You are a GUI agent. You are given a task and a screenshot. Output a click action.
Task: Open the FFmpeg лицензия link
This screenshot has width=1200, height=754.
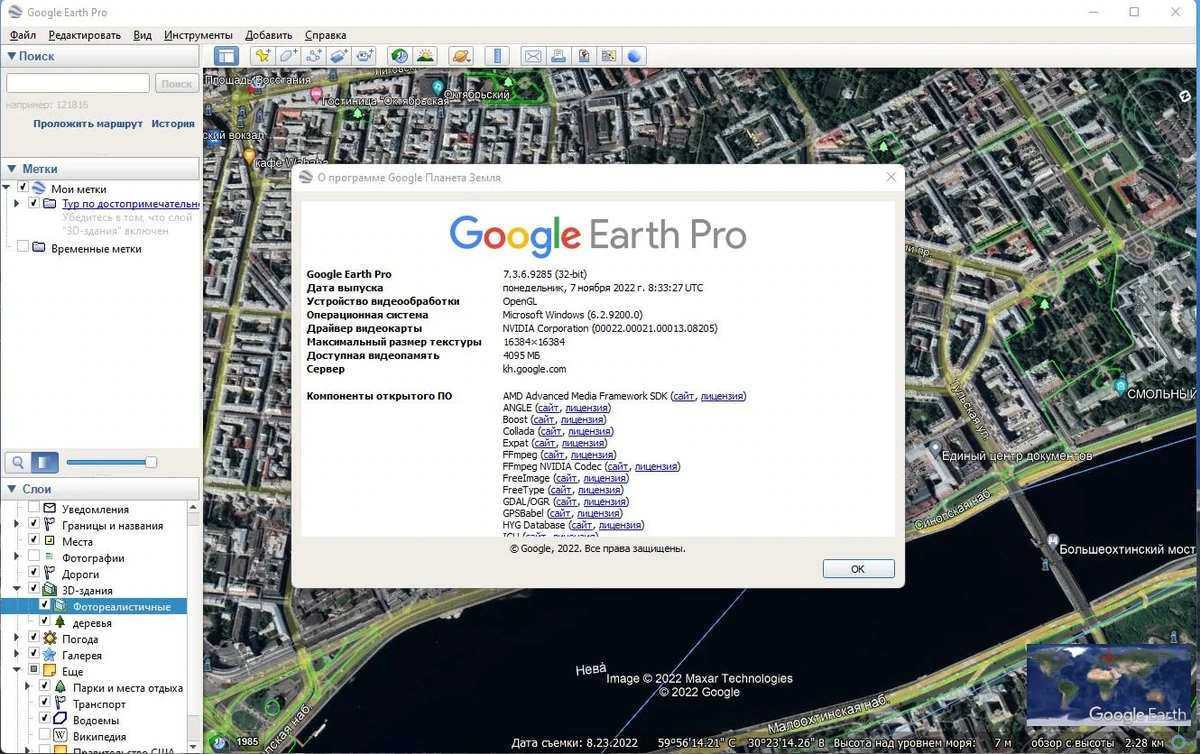[x=592, y=455]
